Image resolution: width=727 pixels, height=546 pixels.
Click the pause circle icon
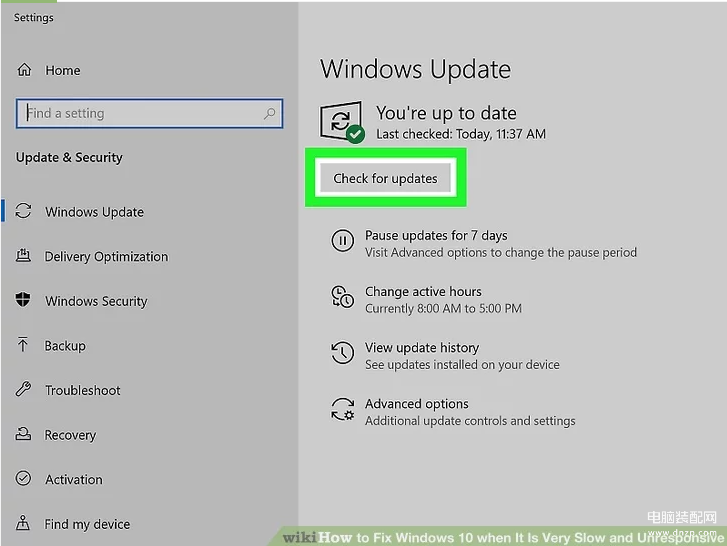coord(342,241)
